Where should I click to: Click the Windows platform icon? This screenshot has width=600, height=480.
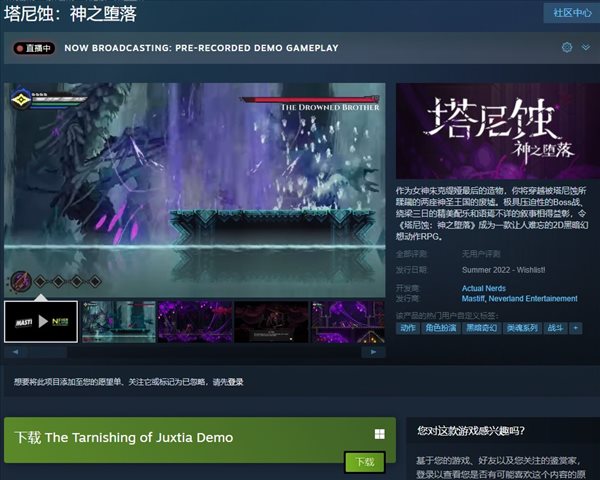pyautogui.click(x=380, y=434)
